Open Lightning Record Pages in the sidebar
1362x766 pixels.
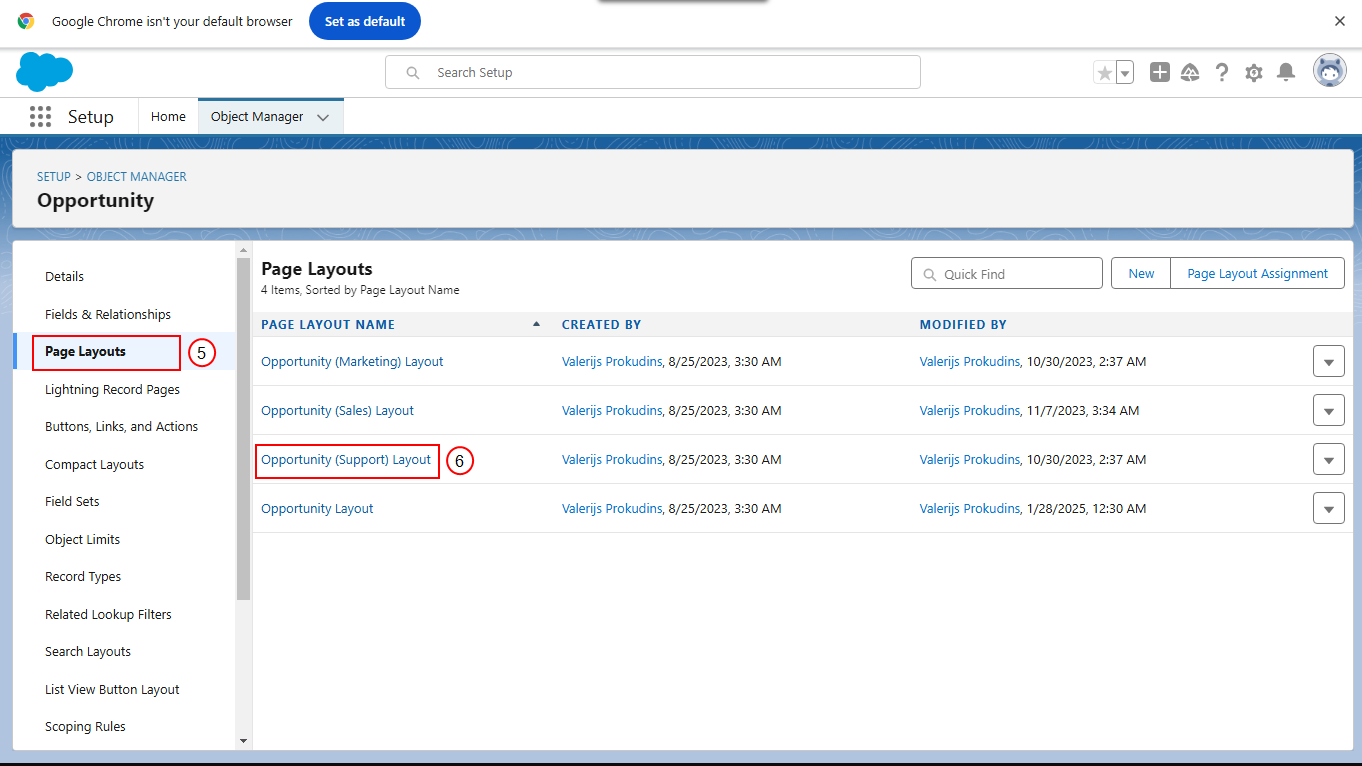click(112, 389)
